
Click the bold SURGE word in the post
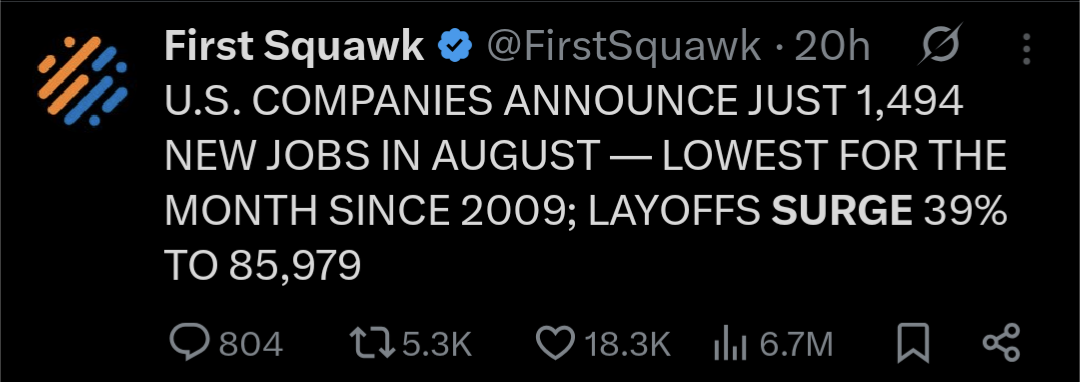click(842, 211)
